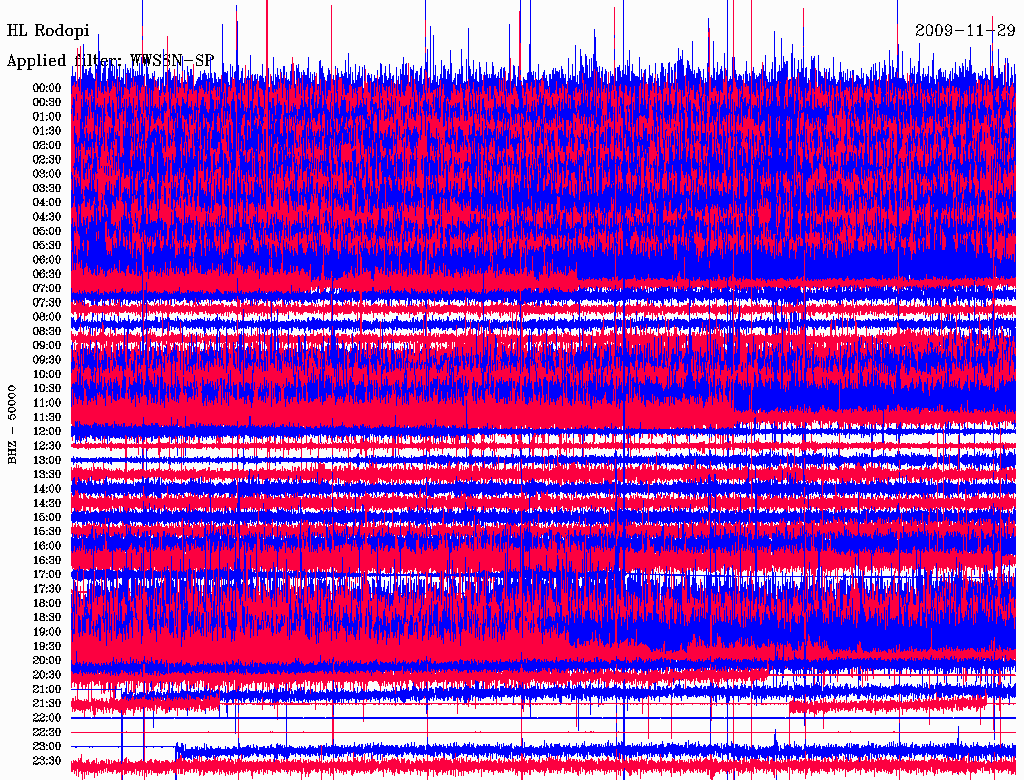1024x780 pixels.
Task: Select the 23:00 time label
Action: (47, 746)
